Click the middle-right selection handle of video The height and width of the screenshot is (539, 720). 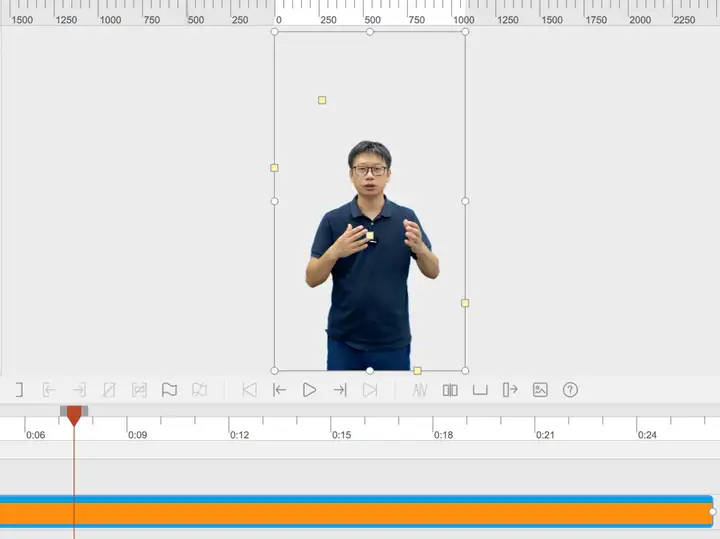tap(465, 201)
